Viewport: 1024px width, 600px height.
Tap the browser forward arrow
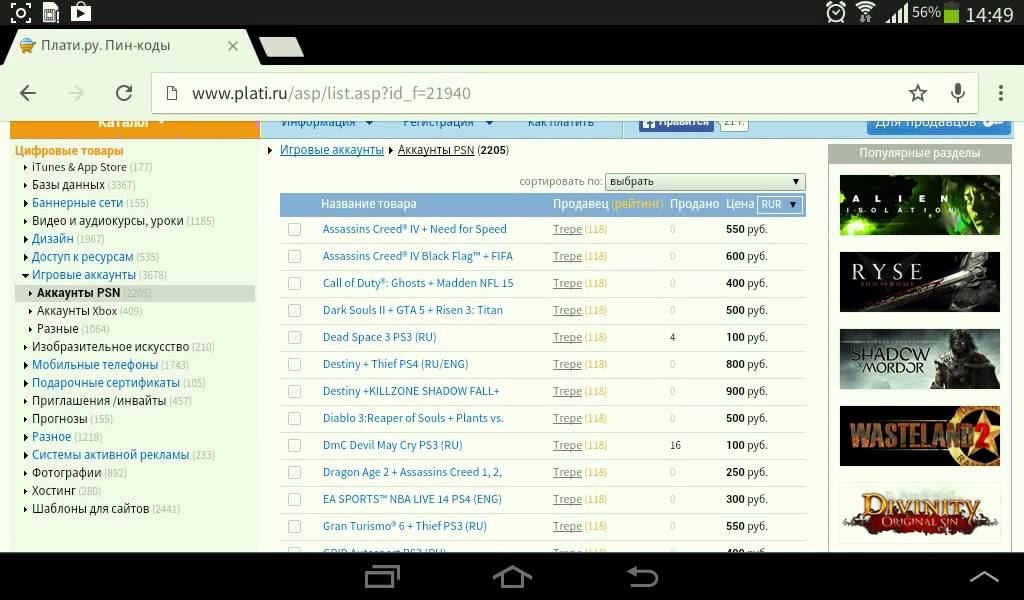coord(76,93)
